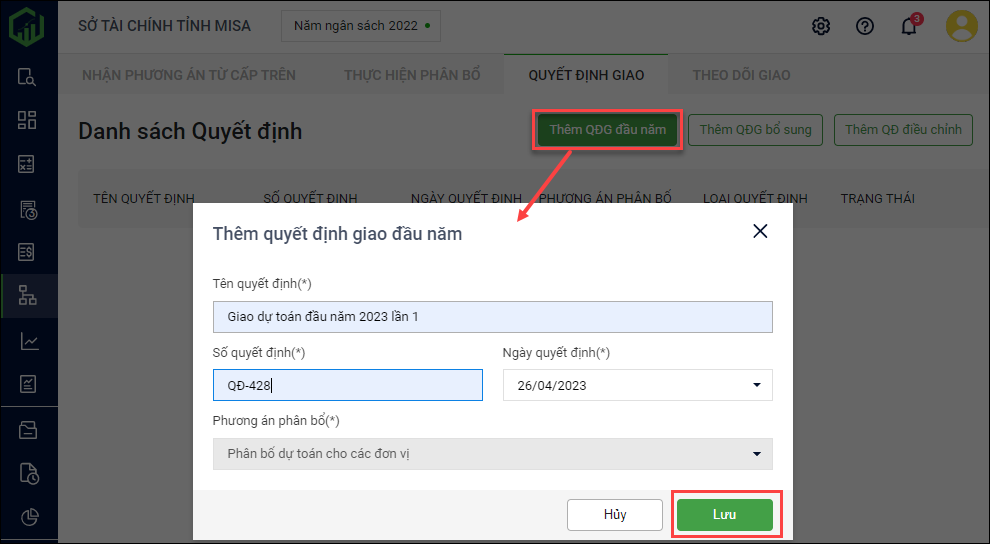Open the Năm ngân sách 2022 selector
990x544 pixels.
coord(361,26)
